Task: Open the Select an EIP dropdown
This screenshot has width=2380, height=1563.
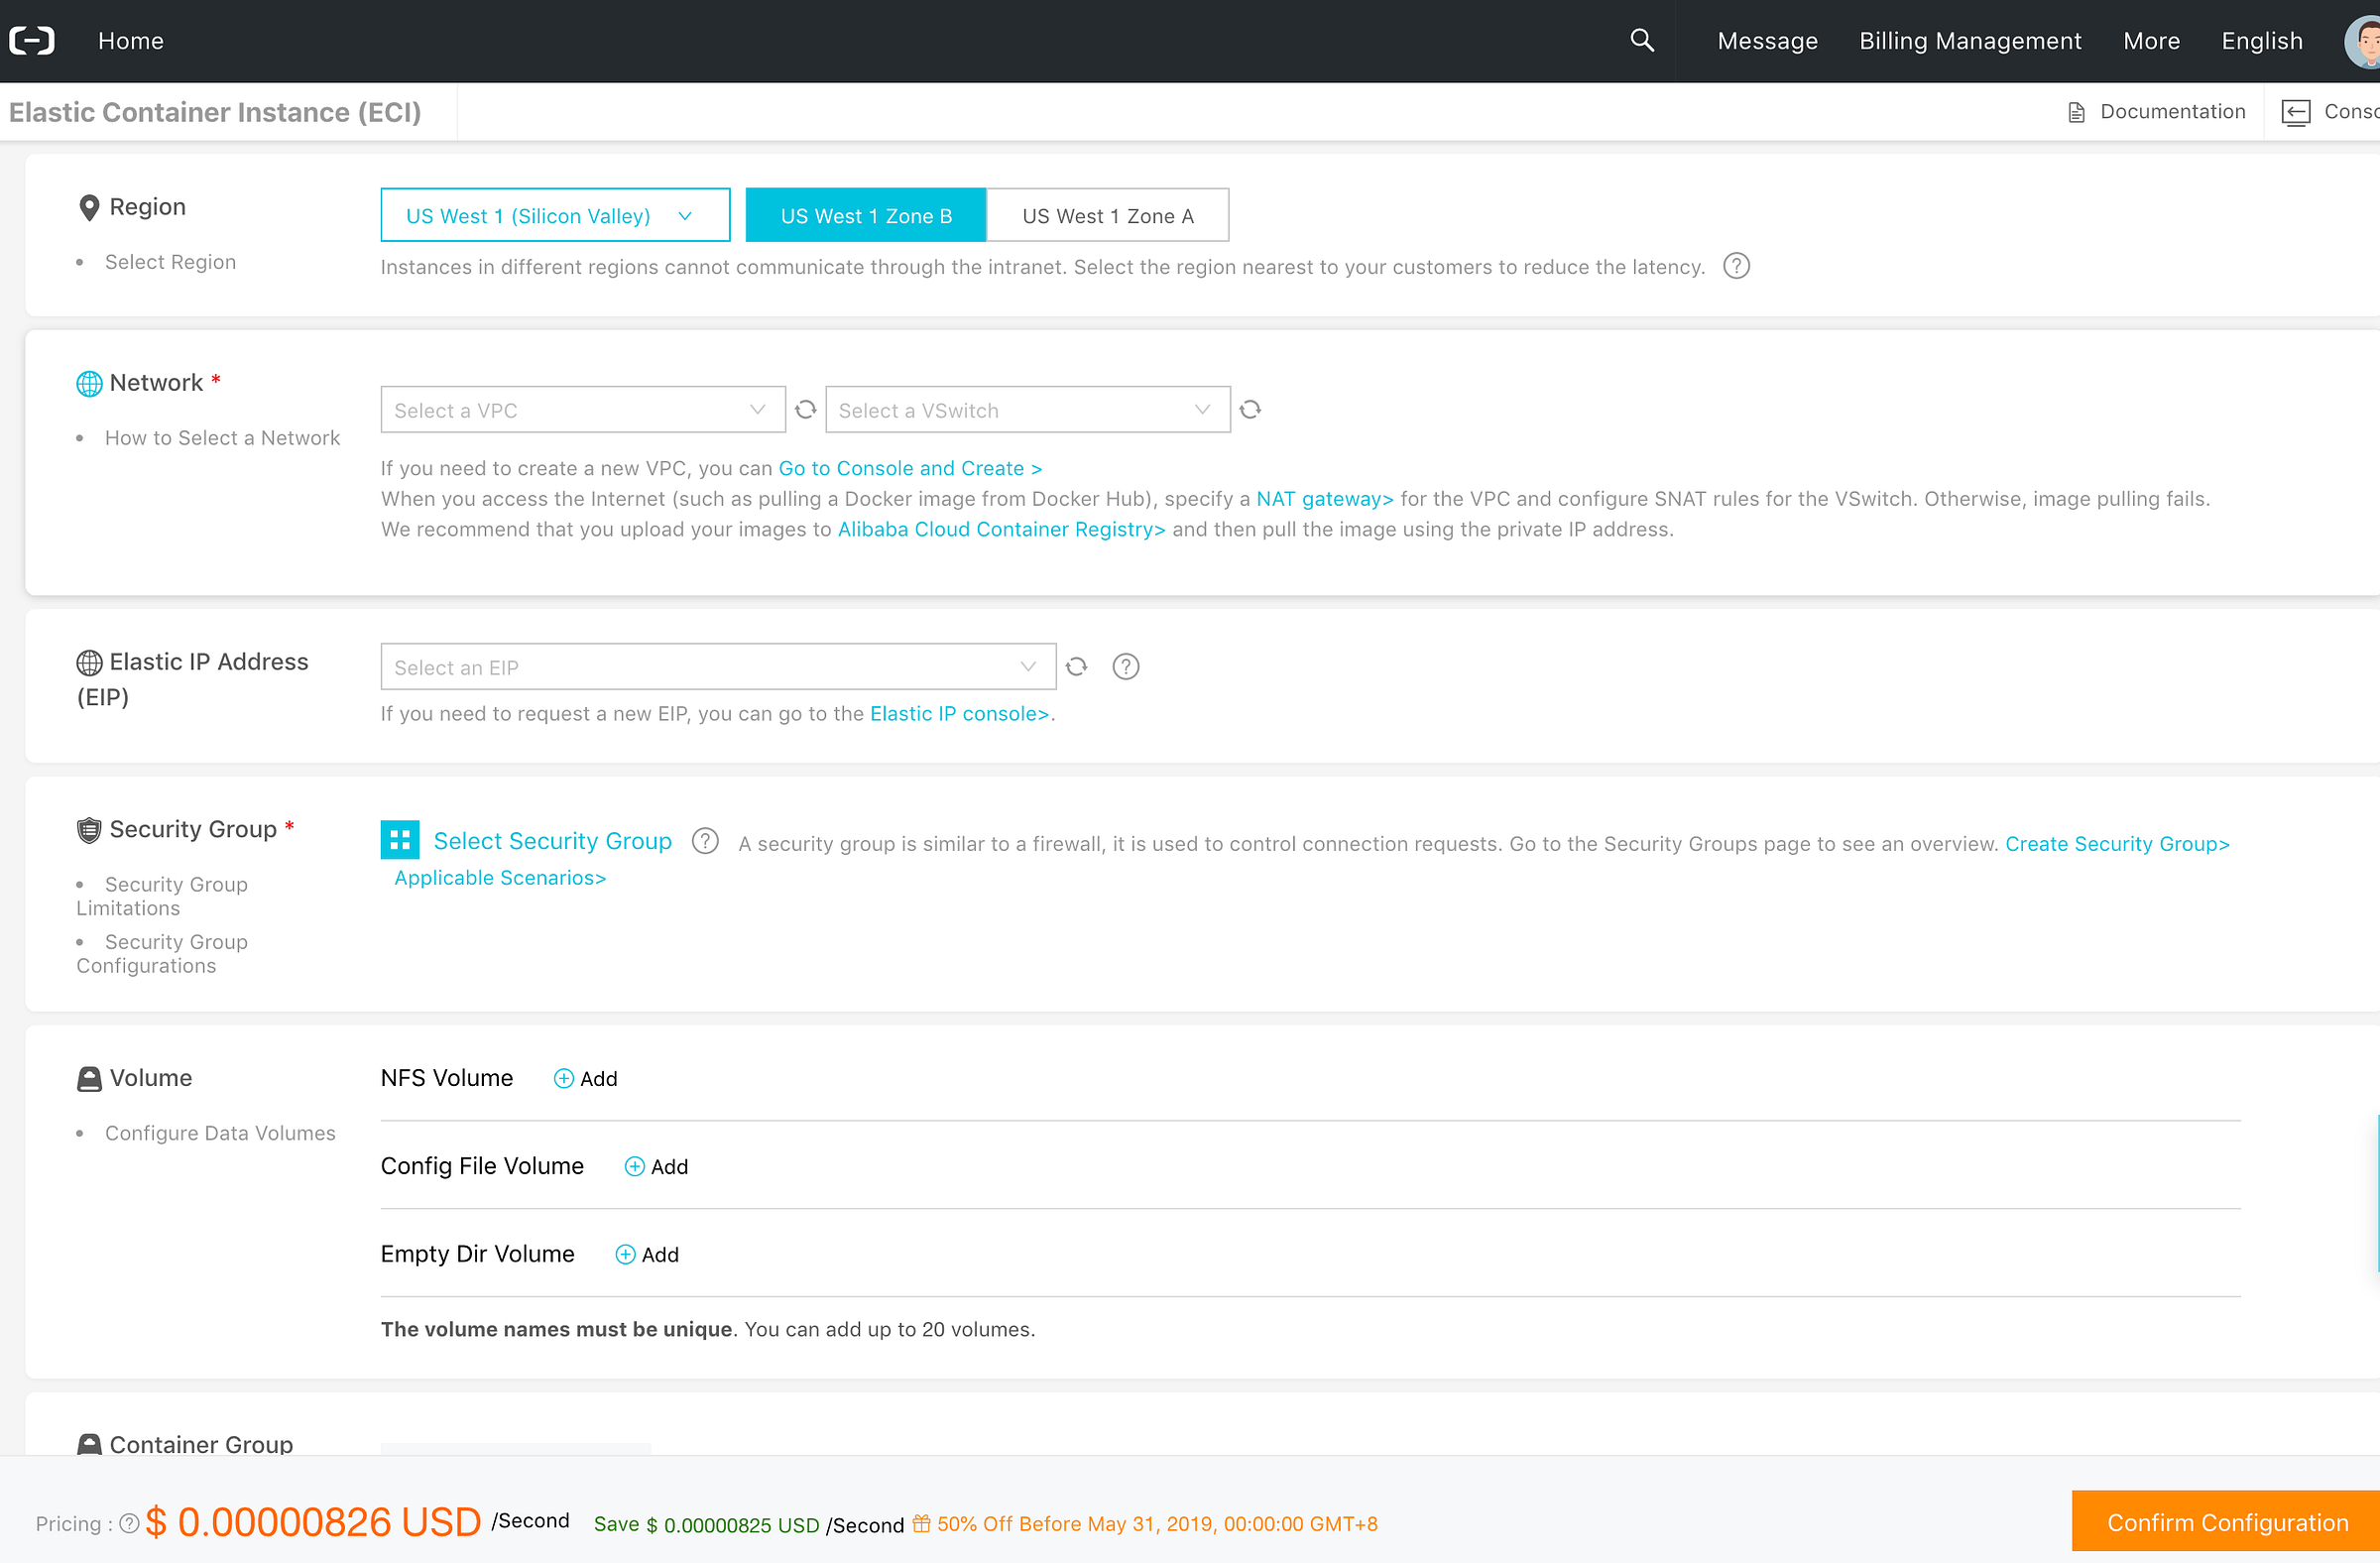Action: (x=717, y=667)
